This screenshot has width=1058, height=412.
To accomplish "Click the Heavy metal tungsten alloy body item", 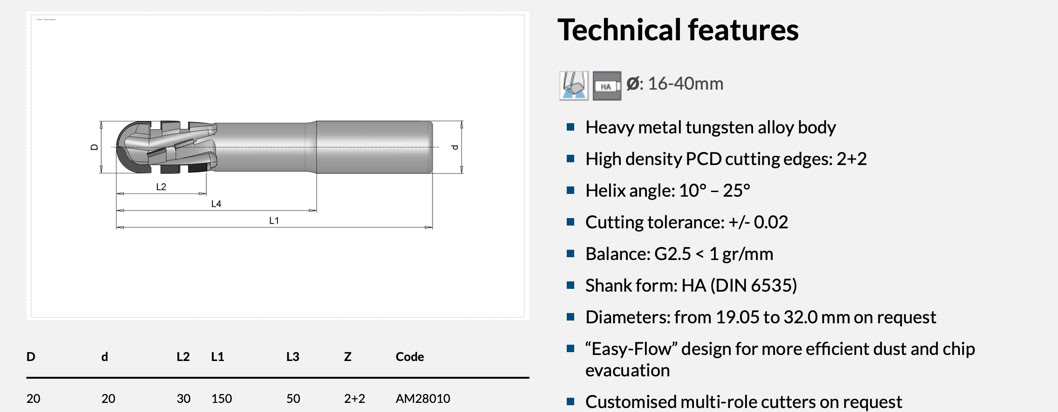I will click(710, 127).
